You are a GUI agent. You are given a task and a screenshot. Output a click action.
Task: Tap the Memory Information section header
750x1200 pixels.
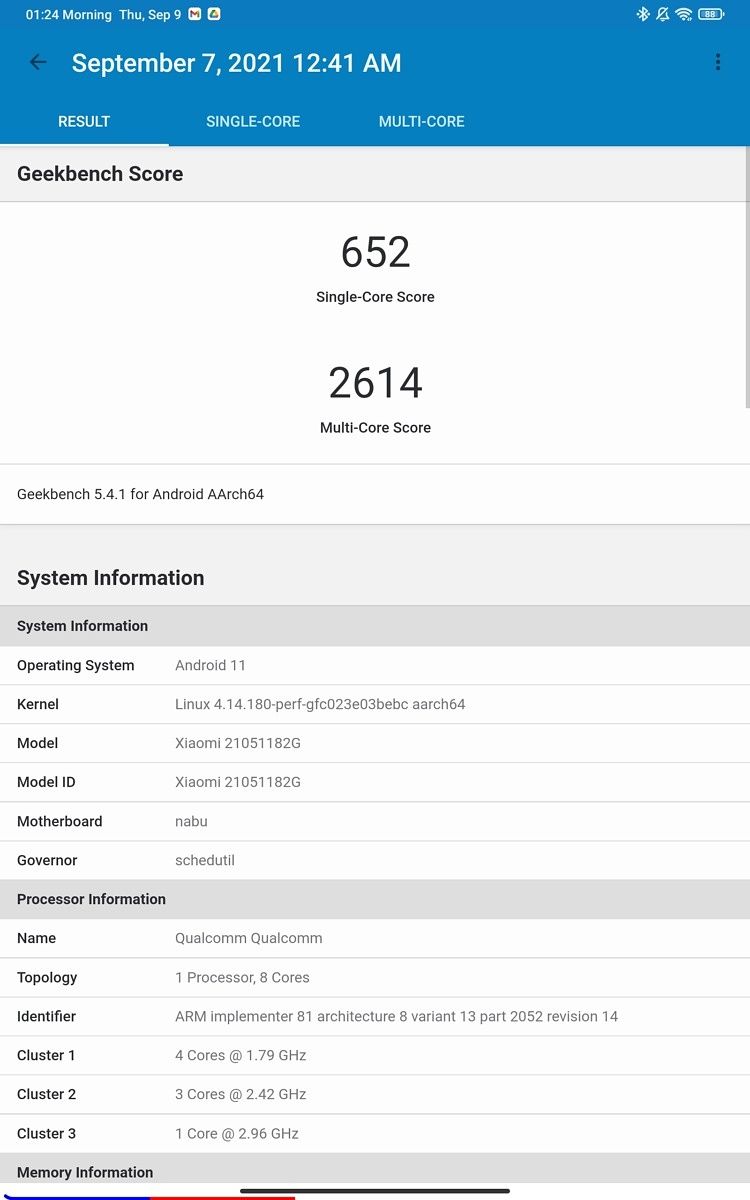click(375, 1172)
